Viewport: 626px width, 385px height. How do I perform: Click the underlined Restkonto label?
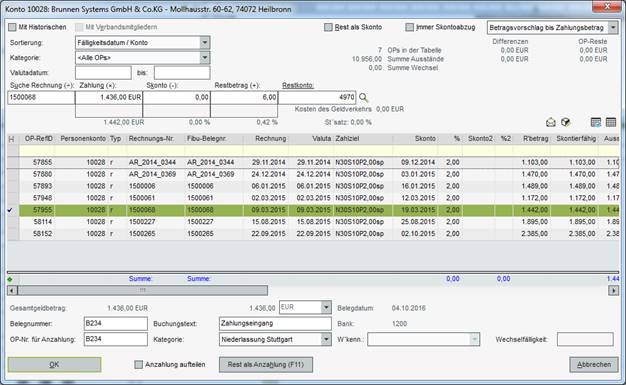click(x=298, y=85)
